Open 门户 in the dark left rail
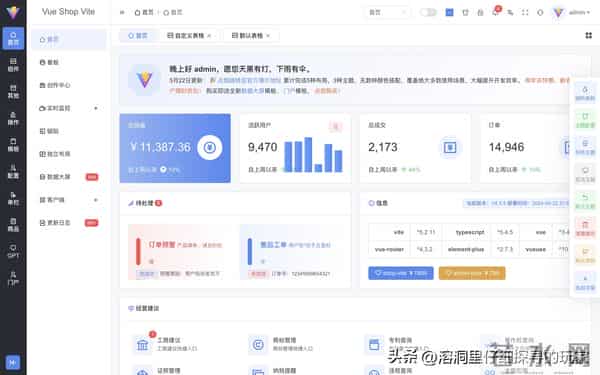Screen dimensions: 600x375 pyautogui.click(x=13, y=278)
